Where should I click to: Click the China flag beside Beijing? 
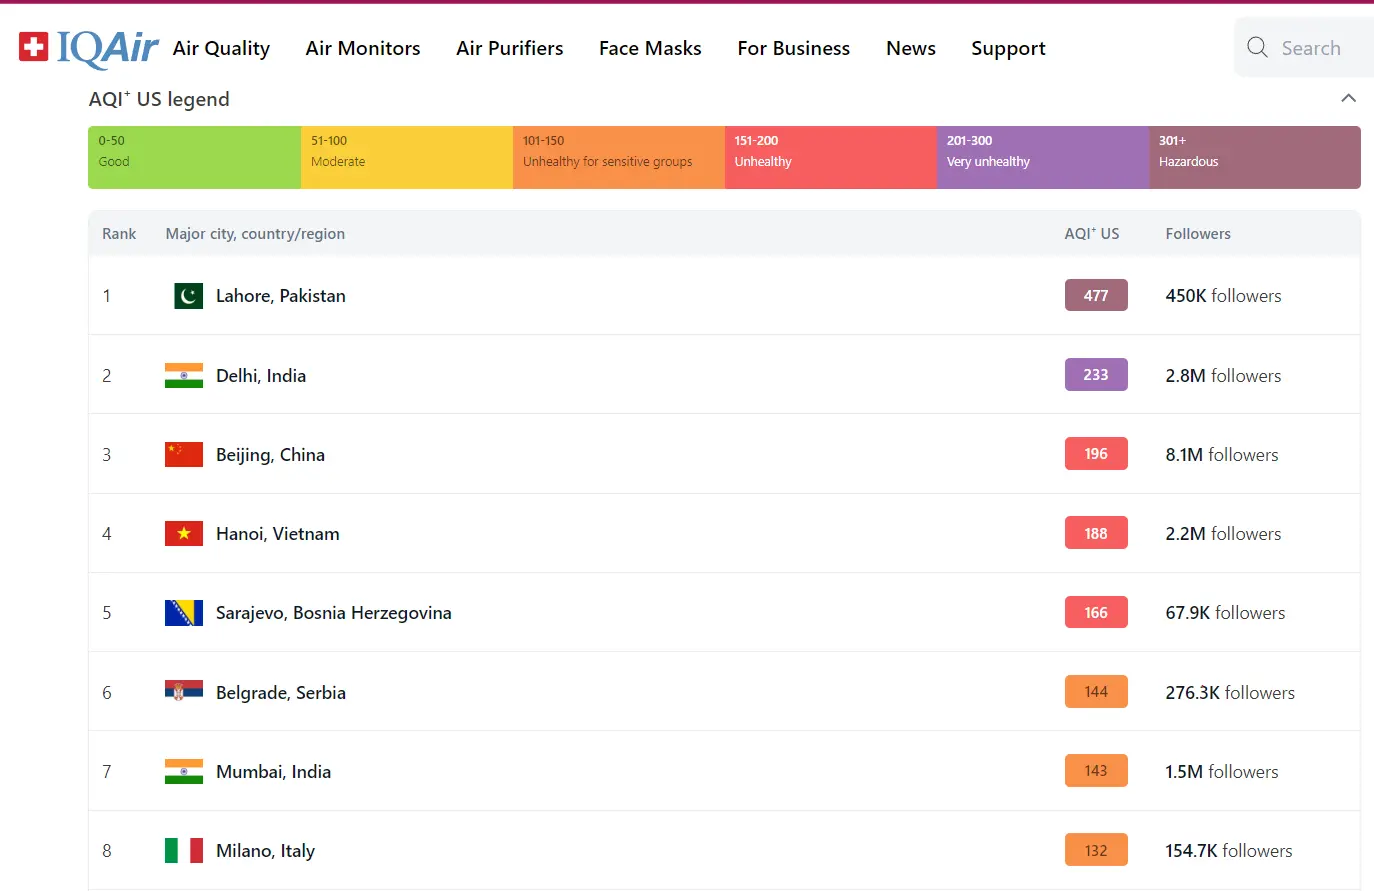pyautogui.click(x=184, y=454)
